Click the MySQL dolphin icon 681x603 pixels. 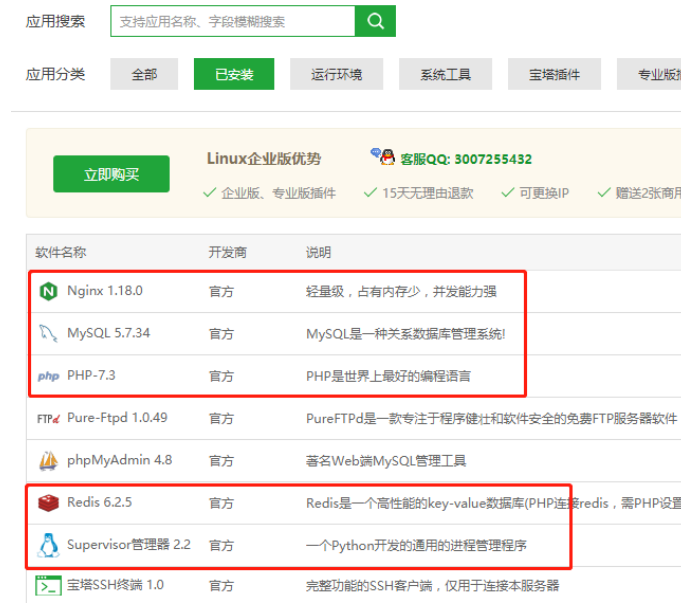(48, 333)
